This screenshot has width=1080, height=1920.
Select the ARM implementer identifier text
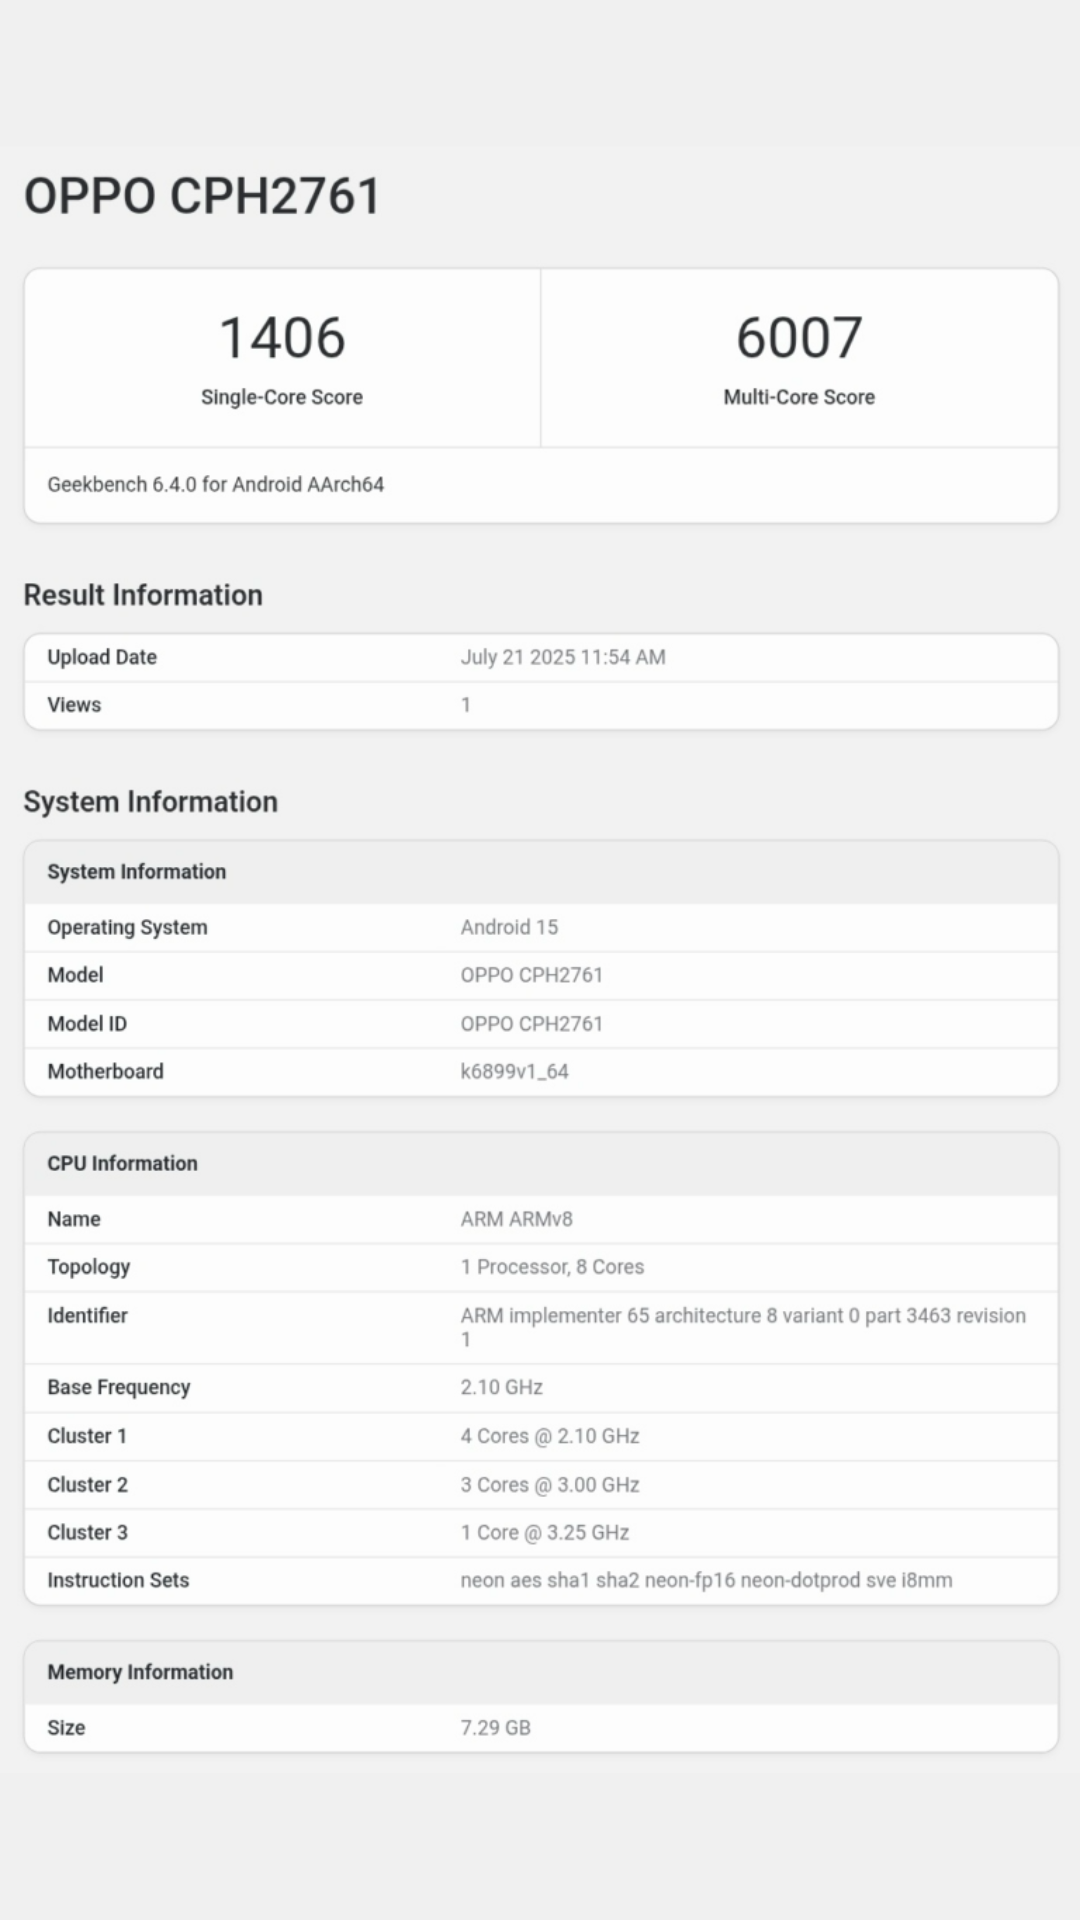click(743, 1316)
